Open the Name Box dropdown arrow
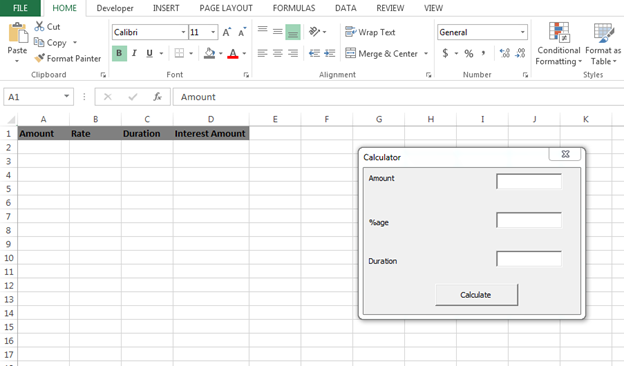This screenshot has height=366, width=624. pyautogui.click(x=66, y=96)
